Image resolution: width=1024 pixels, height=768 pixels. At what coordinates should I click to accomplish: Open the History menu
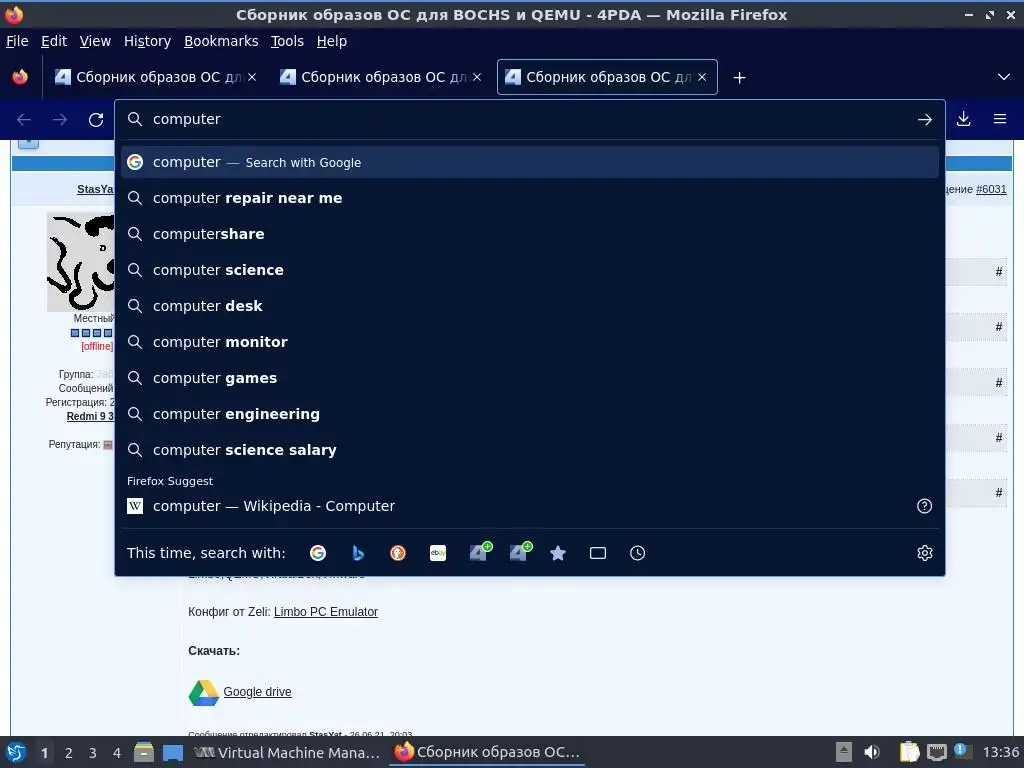(147, 41)
